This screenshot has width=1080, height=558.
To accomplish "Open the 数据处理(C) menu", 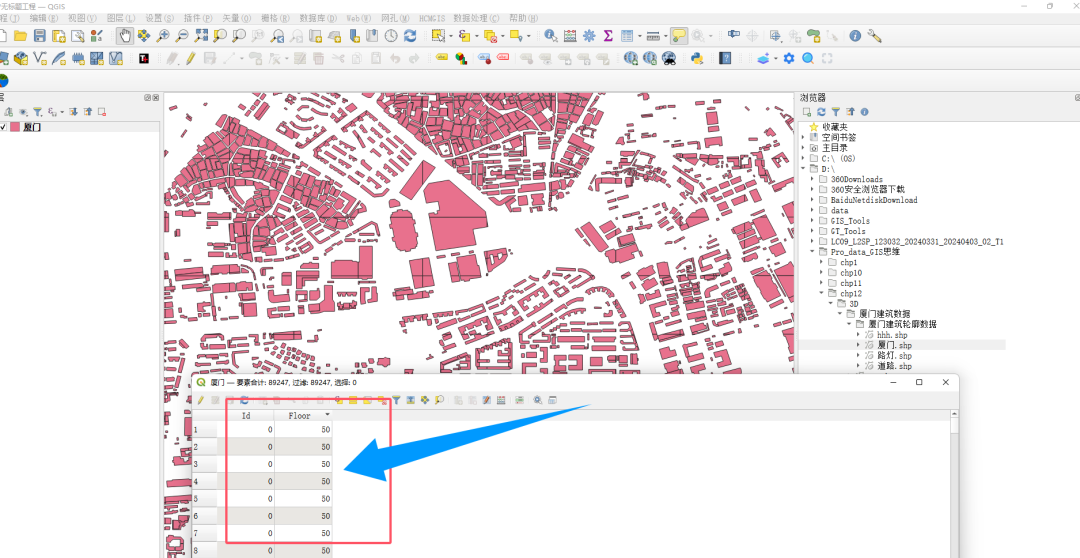I will click(x=475, y=18).
